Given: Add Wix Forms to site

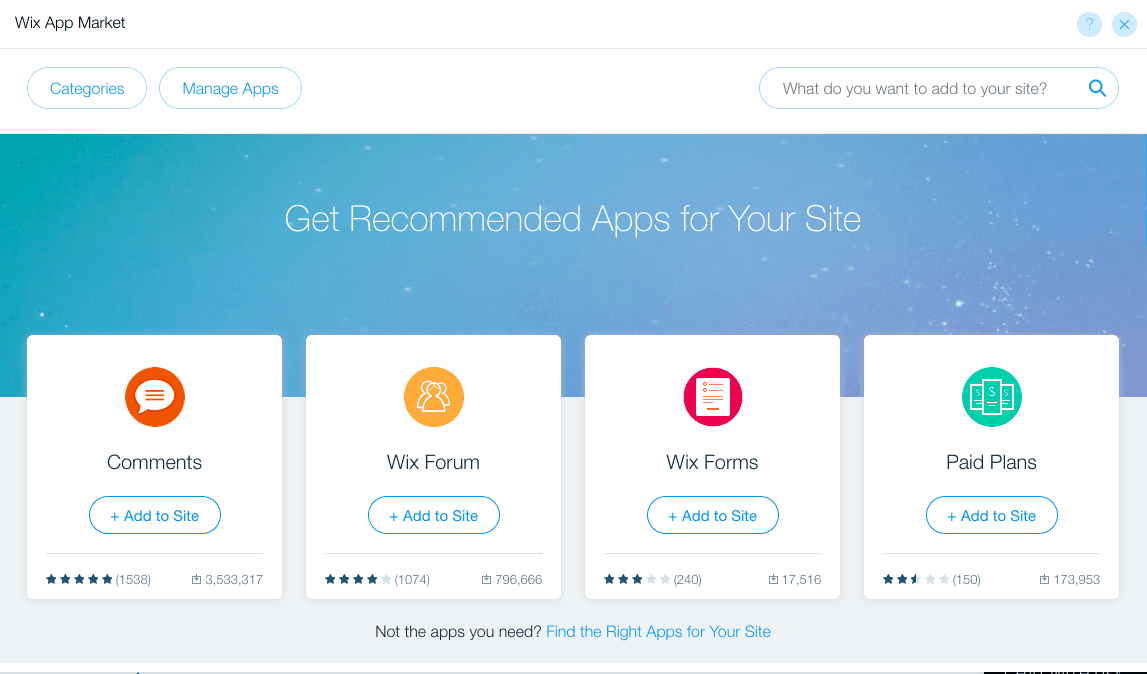Looking at the screenshot, I should 712,516.
